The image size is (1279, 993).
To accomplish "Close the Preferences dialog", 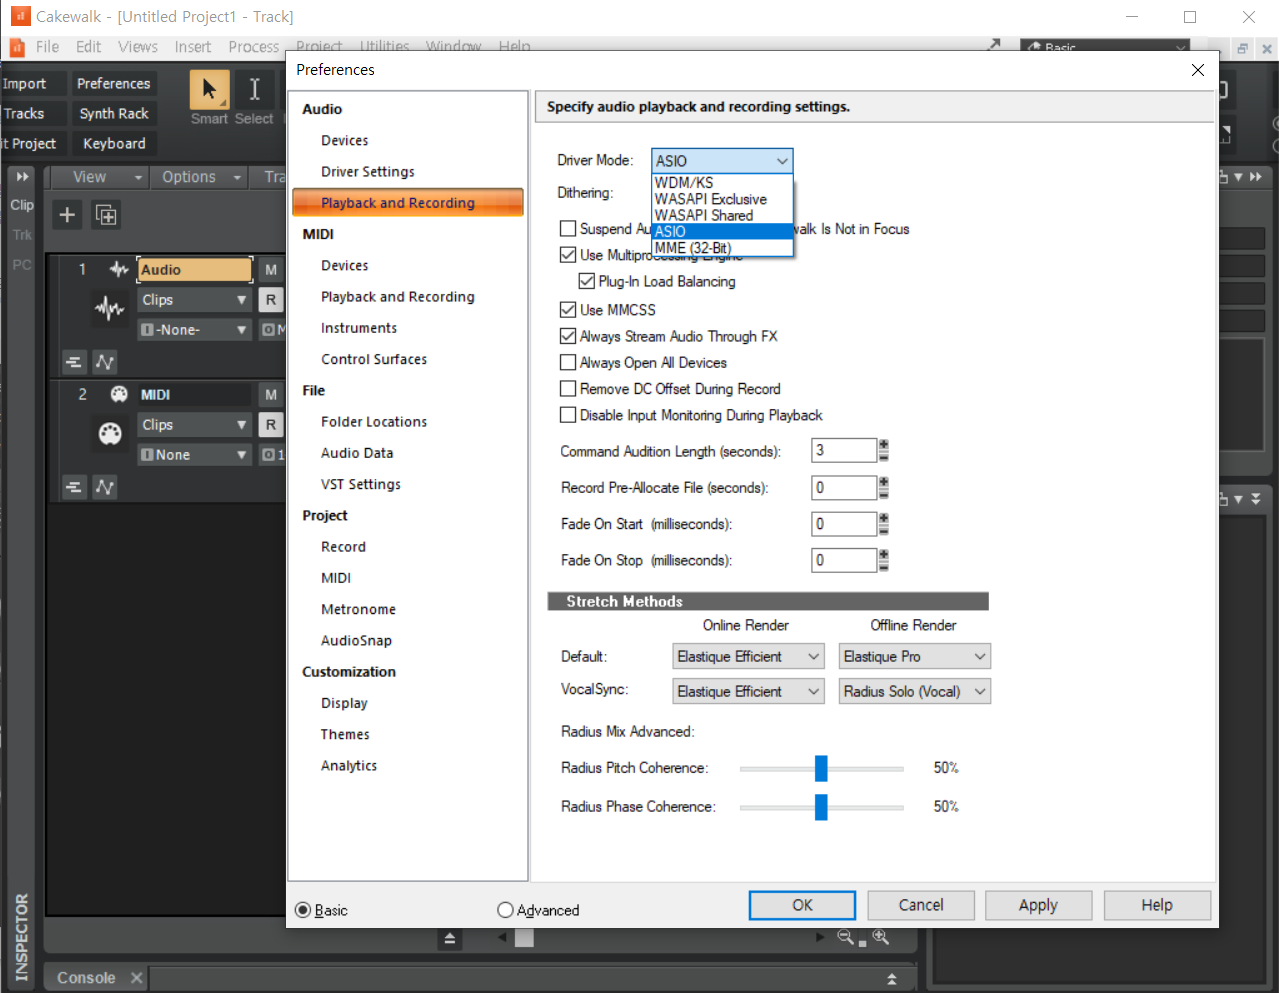I will point(1198,70).
